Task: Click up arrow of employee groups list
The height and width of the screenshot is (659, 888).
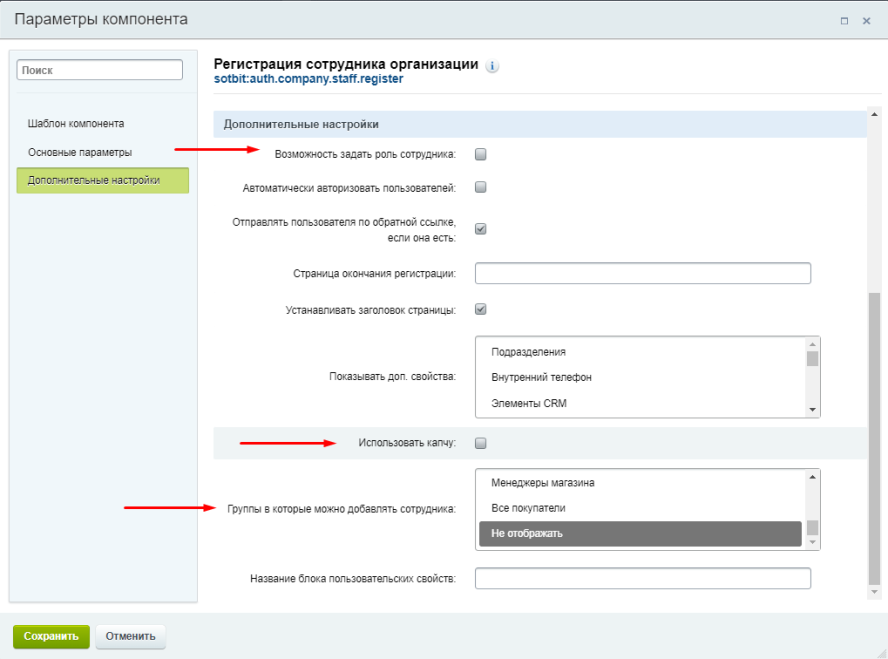Action: coord(813,477)
